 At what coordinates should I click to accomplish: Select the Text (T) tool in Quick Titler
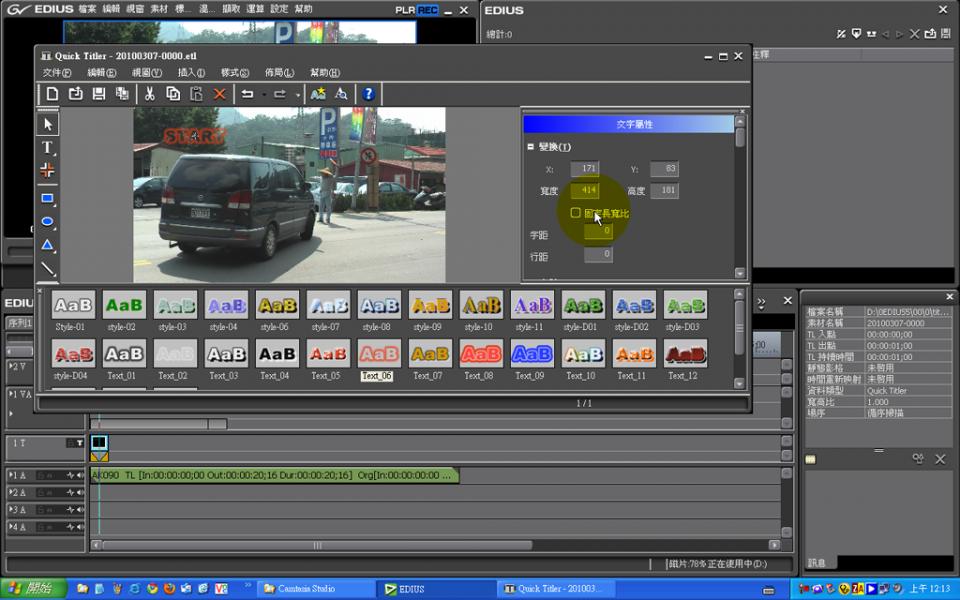pos(47,147)
